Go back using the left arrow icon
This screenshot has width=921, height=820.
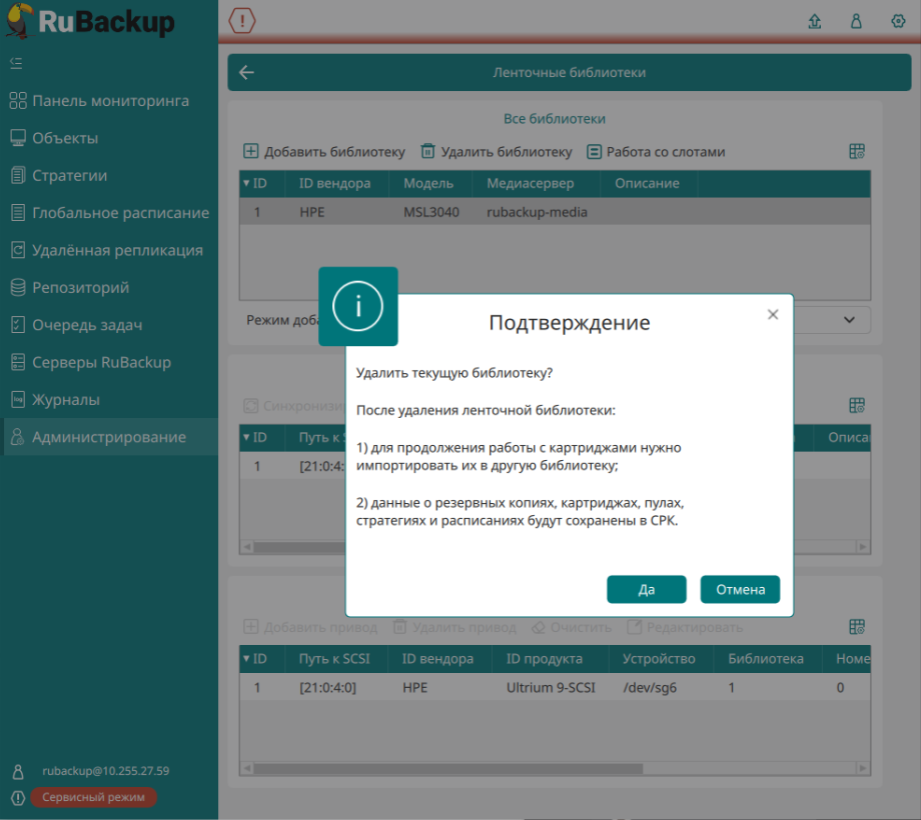[246, 73]
